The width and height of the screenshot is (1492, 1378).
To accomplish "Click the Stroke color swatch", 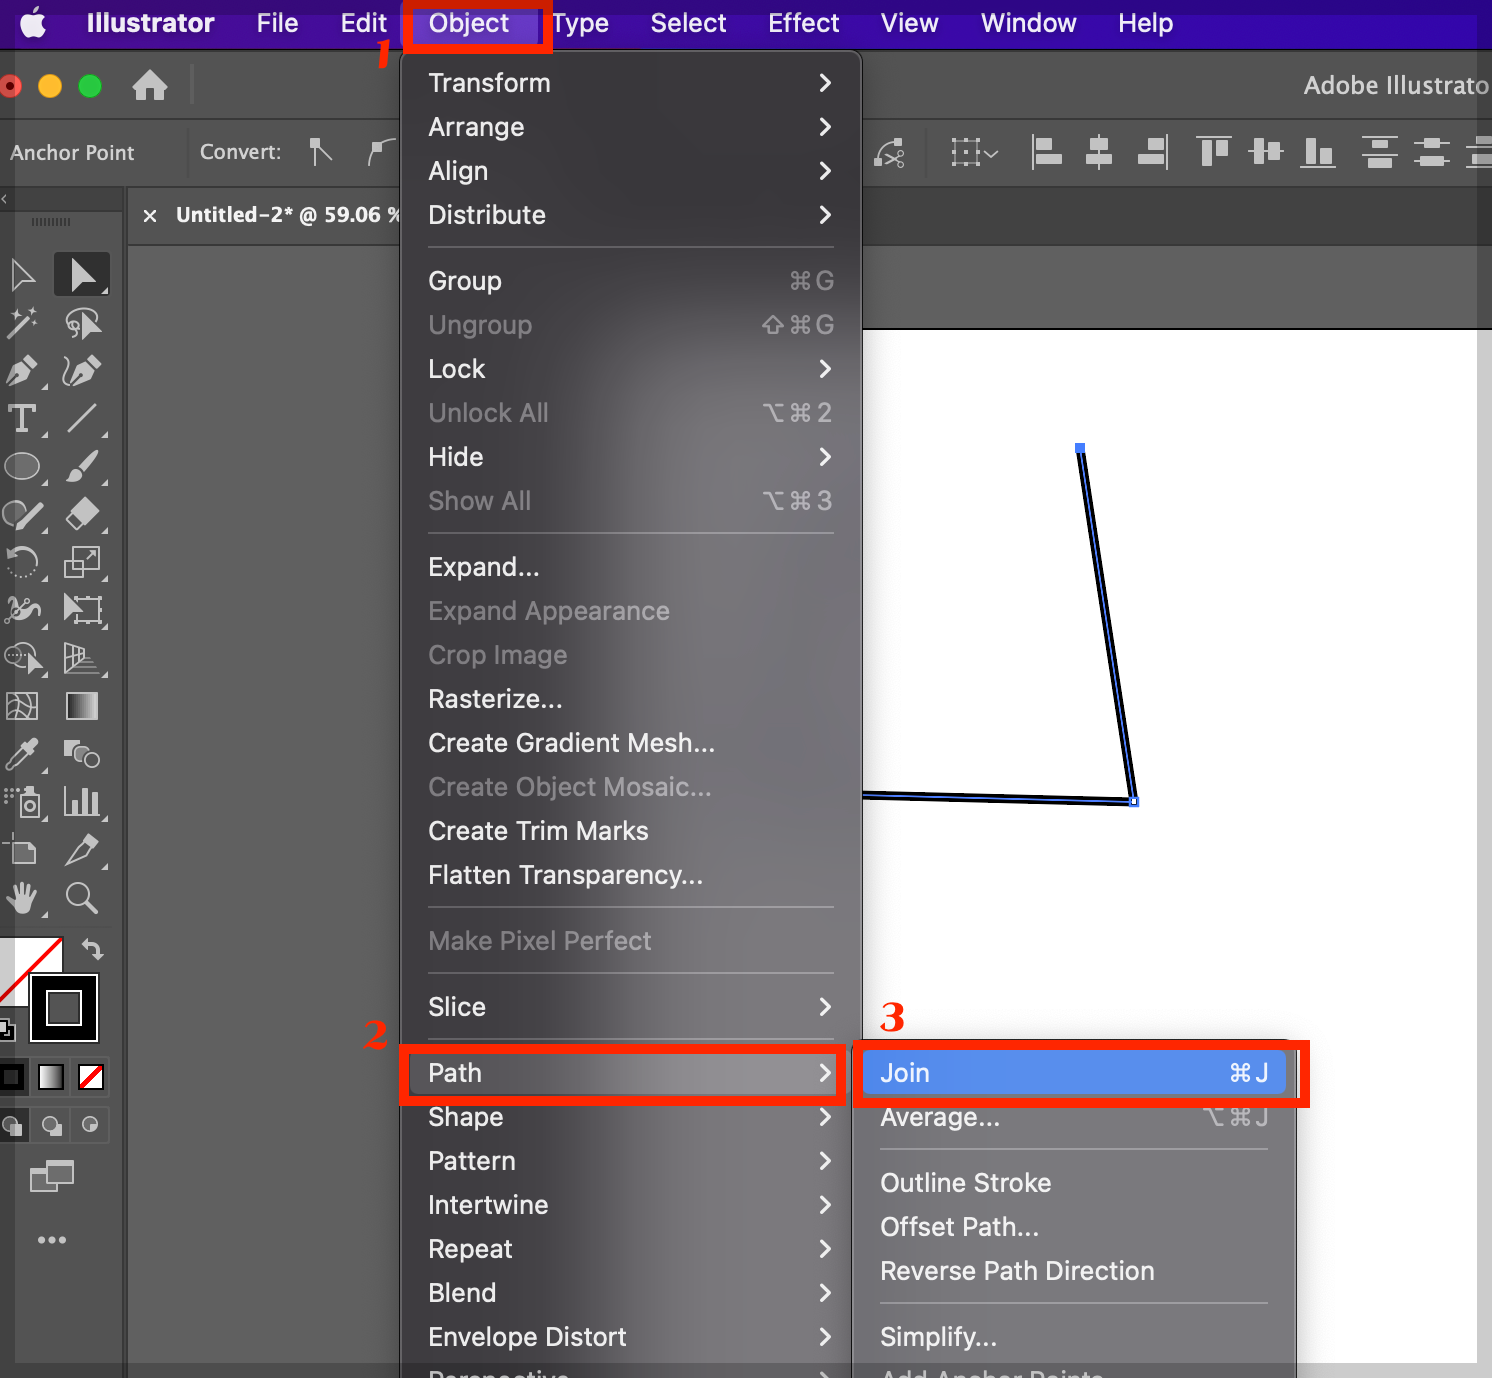I will pyautogui.click(x=64, y=1007).
